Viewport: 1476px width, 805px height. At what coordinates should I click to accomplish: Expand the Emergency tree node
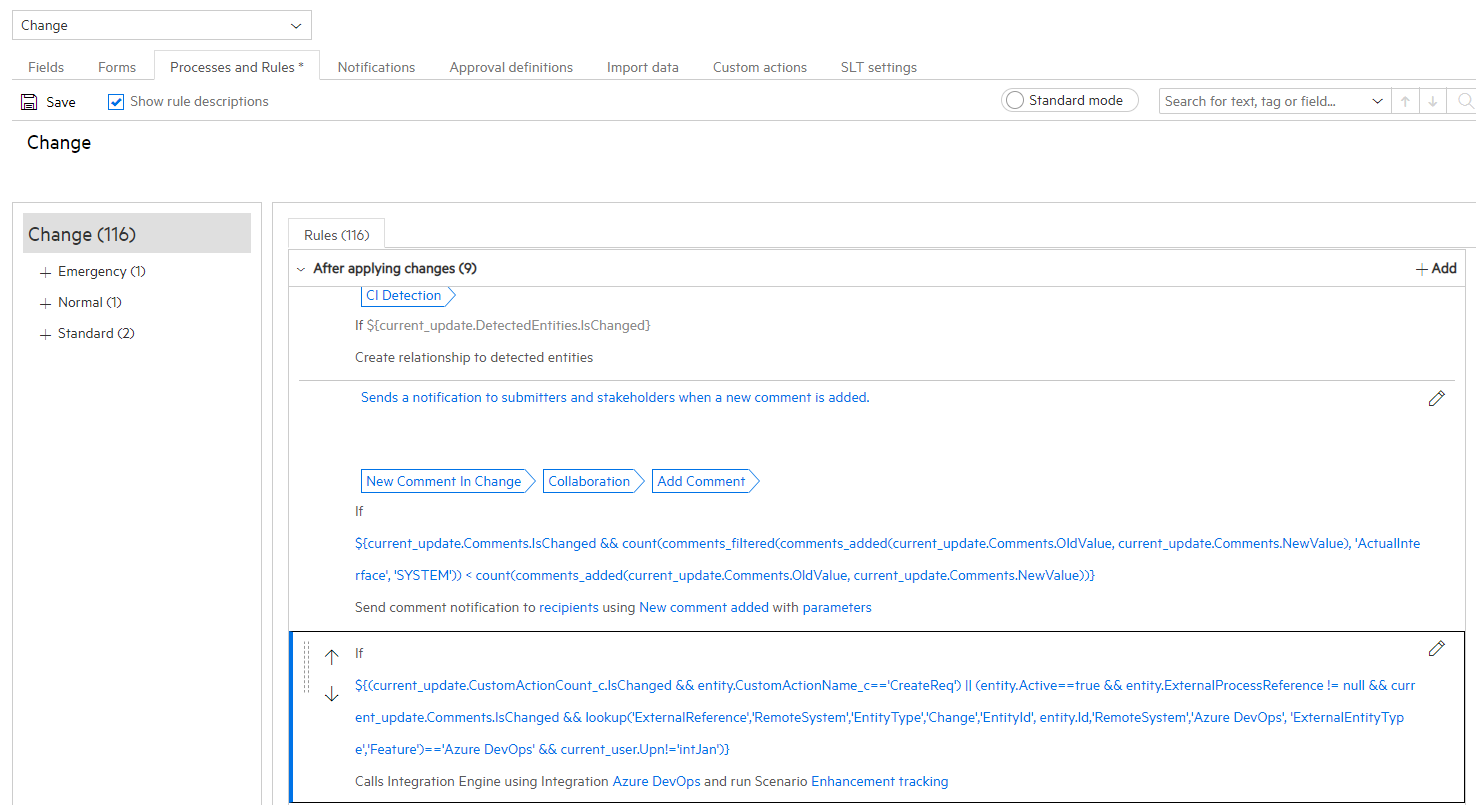(44, 271)
